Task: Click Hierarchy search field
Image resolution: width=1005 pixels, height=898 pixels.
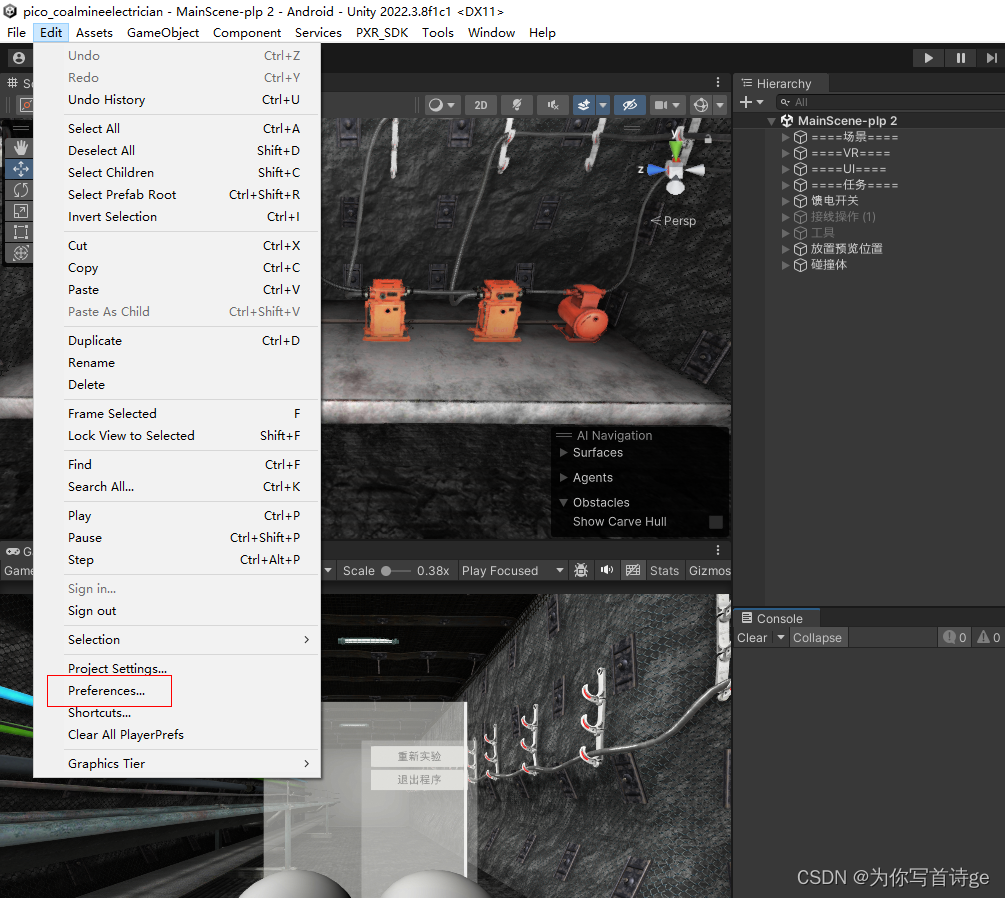Action: pyautogui.click(x=891, y=103)
